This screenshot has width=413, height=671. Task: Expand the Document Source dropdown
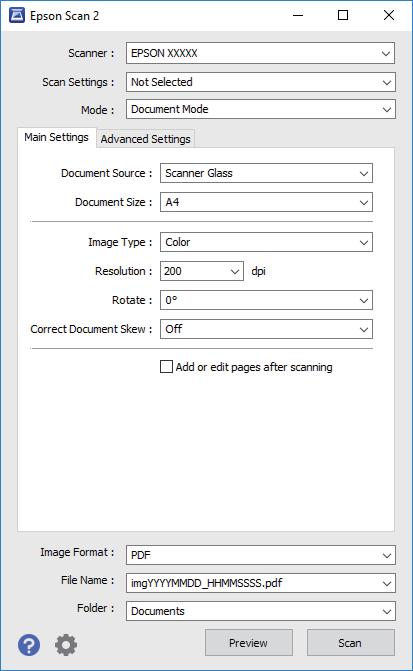266,173
